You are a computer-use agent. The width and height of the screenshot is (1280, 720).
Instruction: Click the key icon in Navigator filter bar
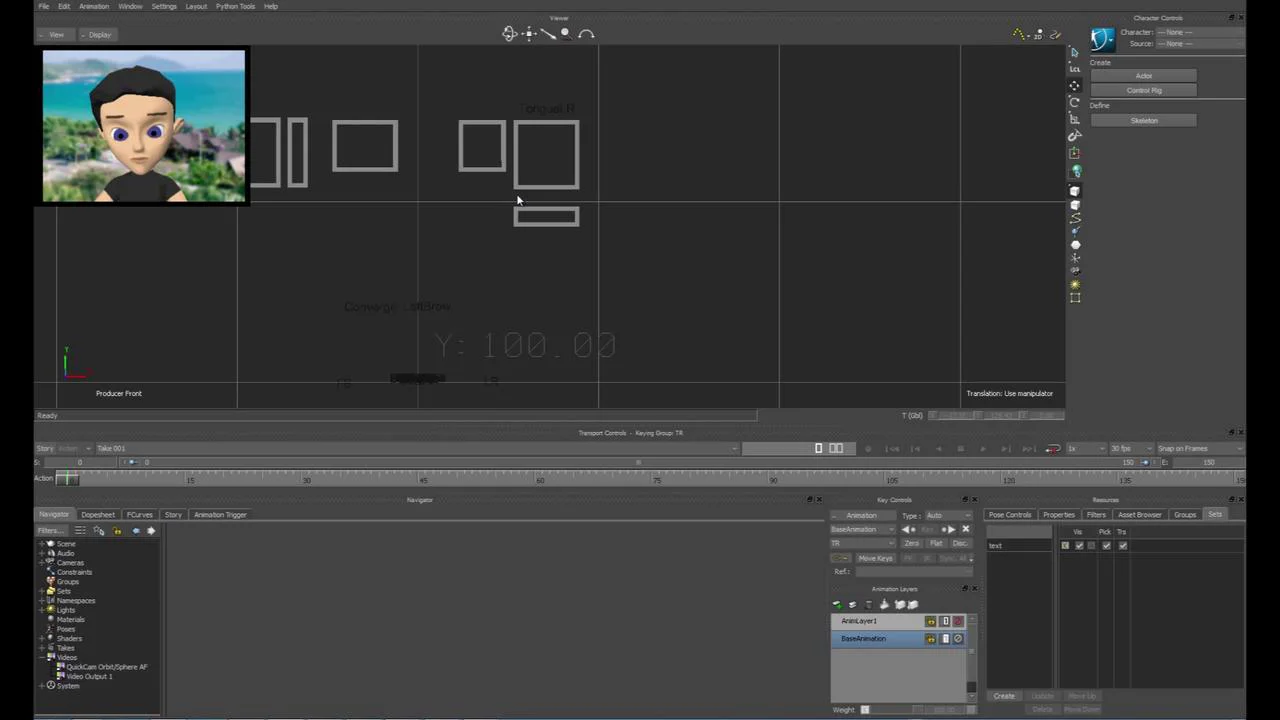tap(117, 531)
